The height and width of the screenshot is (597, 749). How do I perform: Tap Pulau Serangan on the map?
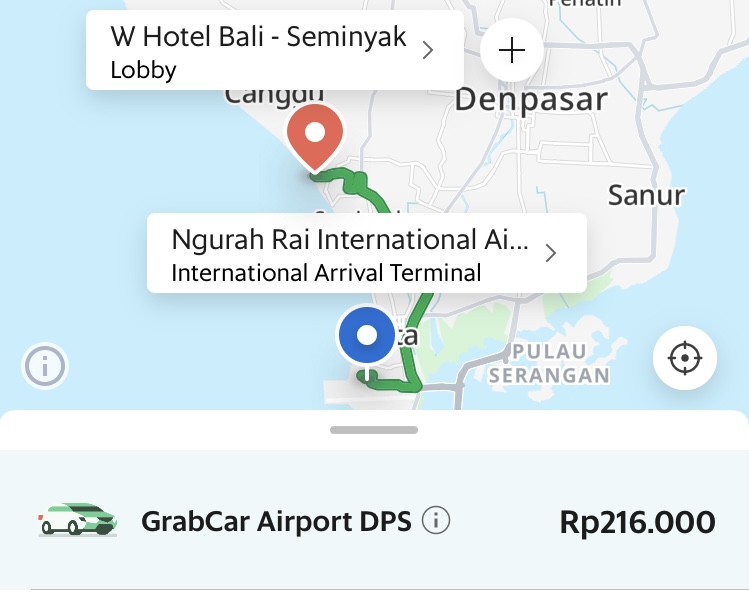(x=549, y=364)
